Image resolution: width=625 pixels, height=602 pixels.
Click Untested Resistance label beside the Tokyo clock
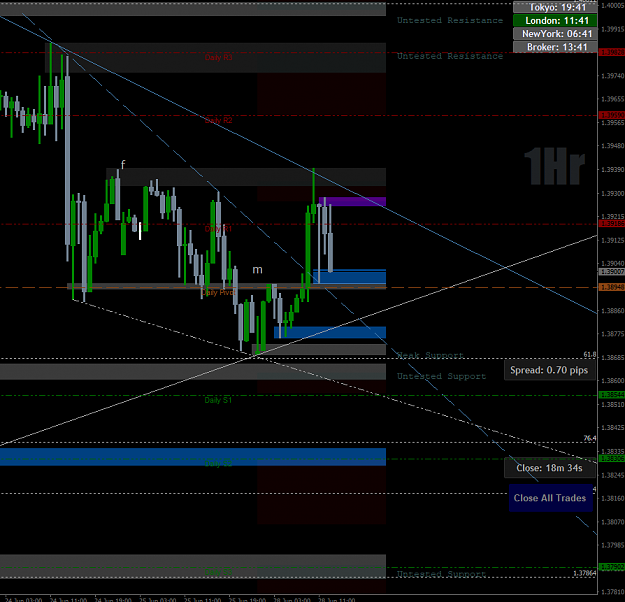[450, 20]
